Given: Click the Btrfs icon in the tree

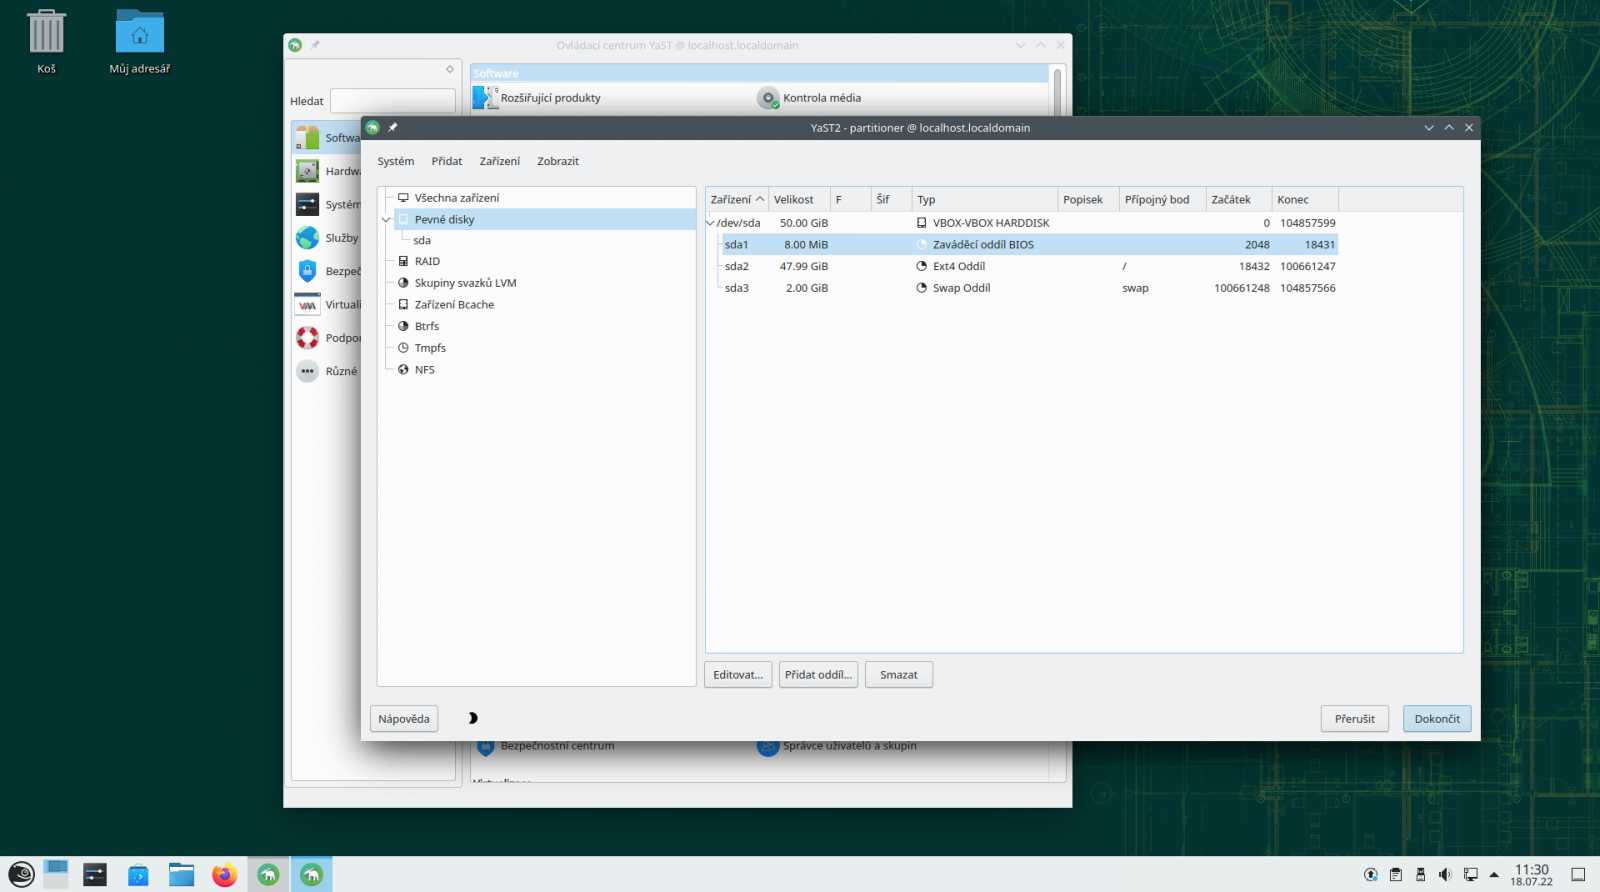Looking at the screenshot, I should click(x=403, y=326).
